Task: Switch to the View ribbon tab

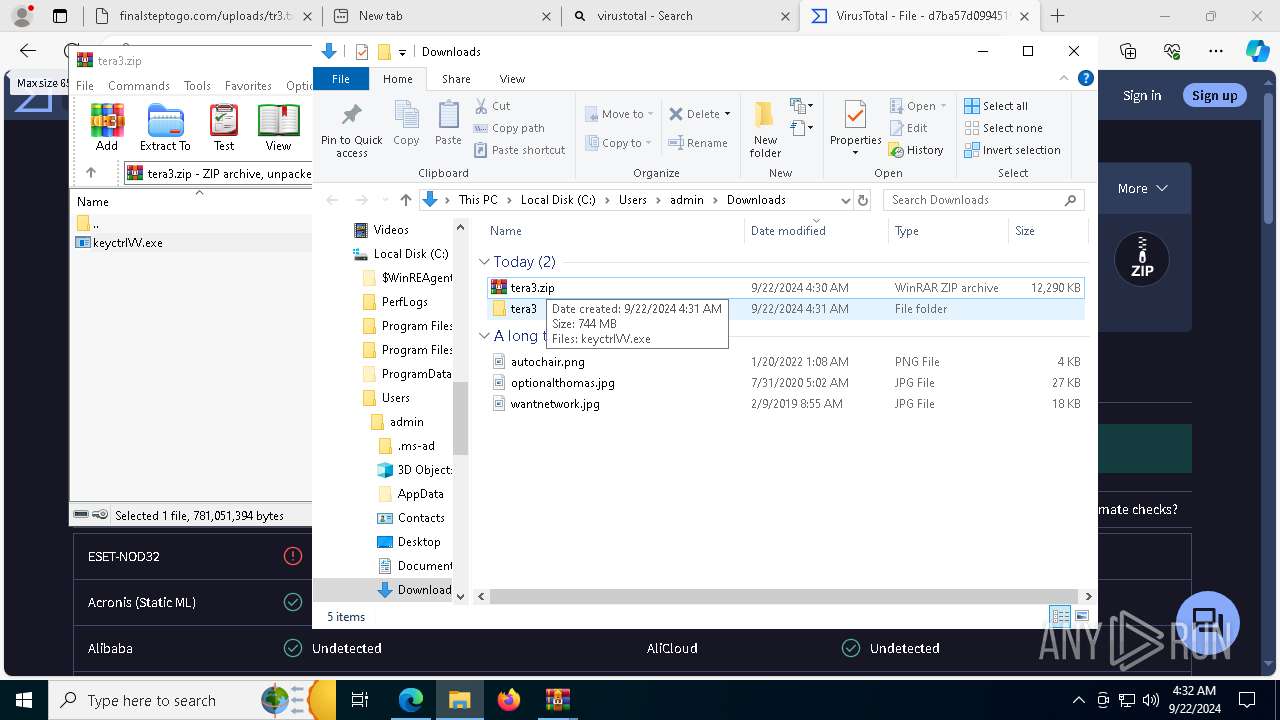Action: tap(512, 79)
